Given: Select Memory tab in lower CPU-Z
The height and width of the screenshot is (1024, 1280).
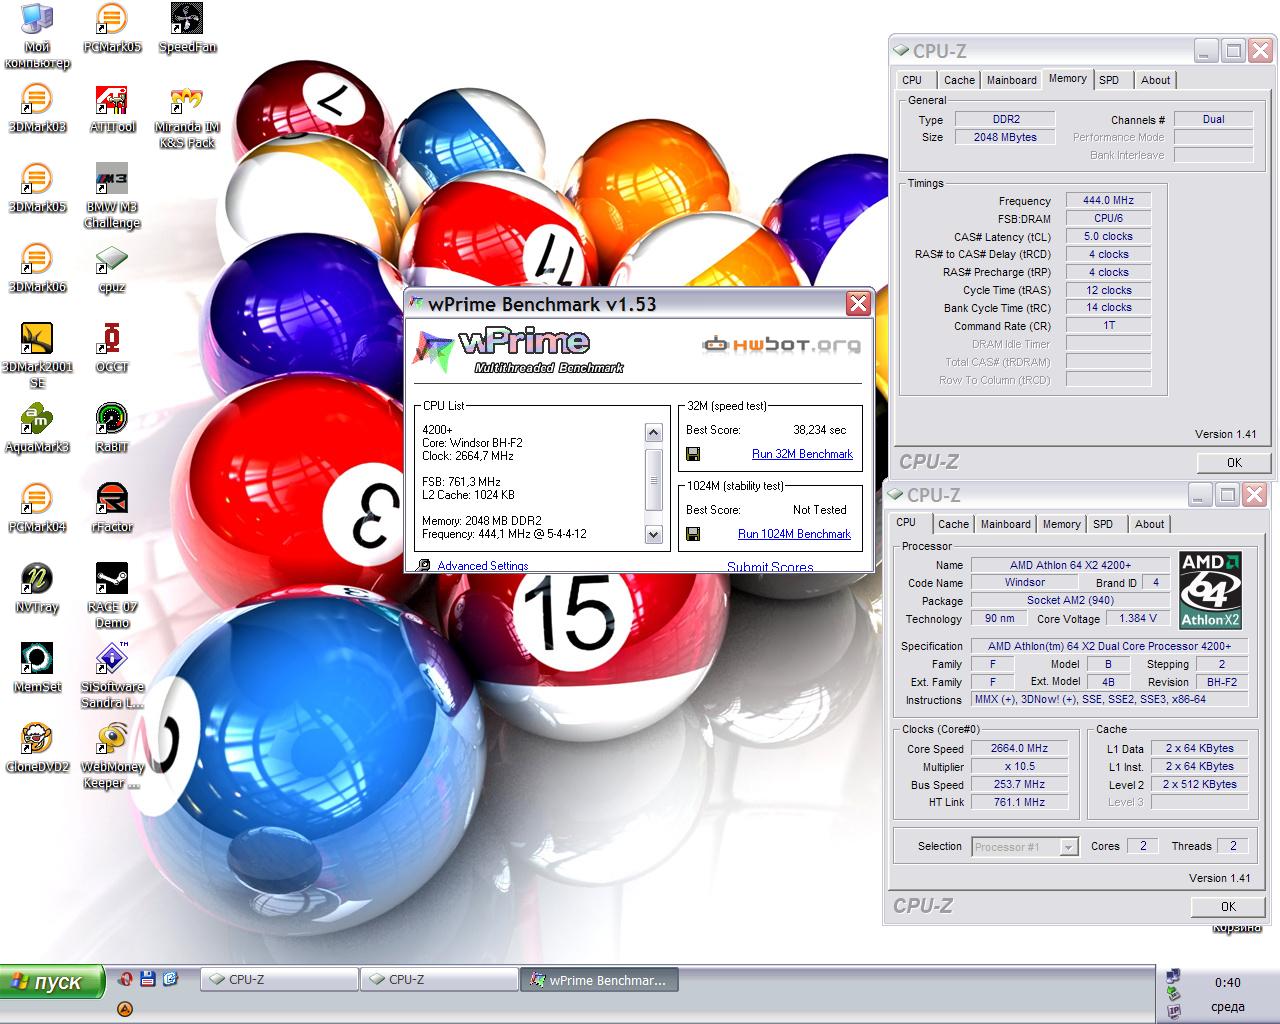Looking at the screenshot, I should 1061,524.
